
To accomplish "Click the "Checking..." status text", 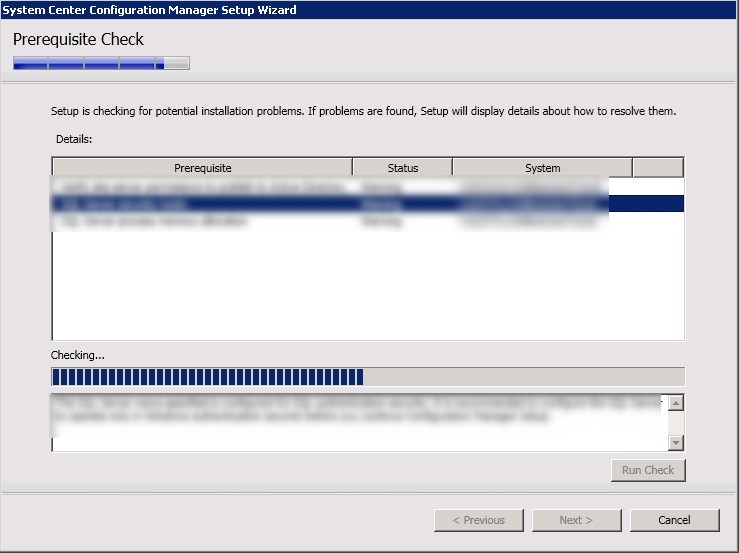I will [78, 355].
